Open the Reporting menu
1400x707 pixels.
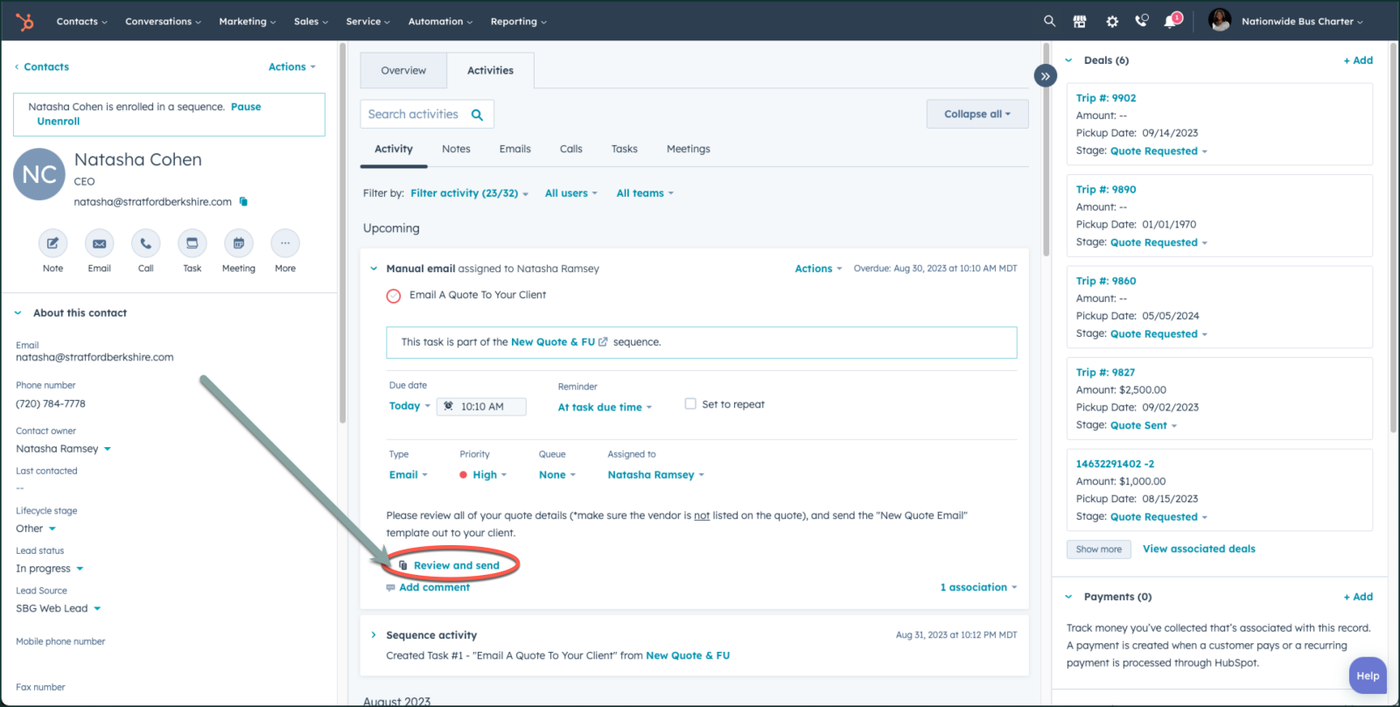coord(518,21)
